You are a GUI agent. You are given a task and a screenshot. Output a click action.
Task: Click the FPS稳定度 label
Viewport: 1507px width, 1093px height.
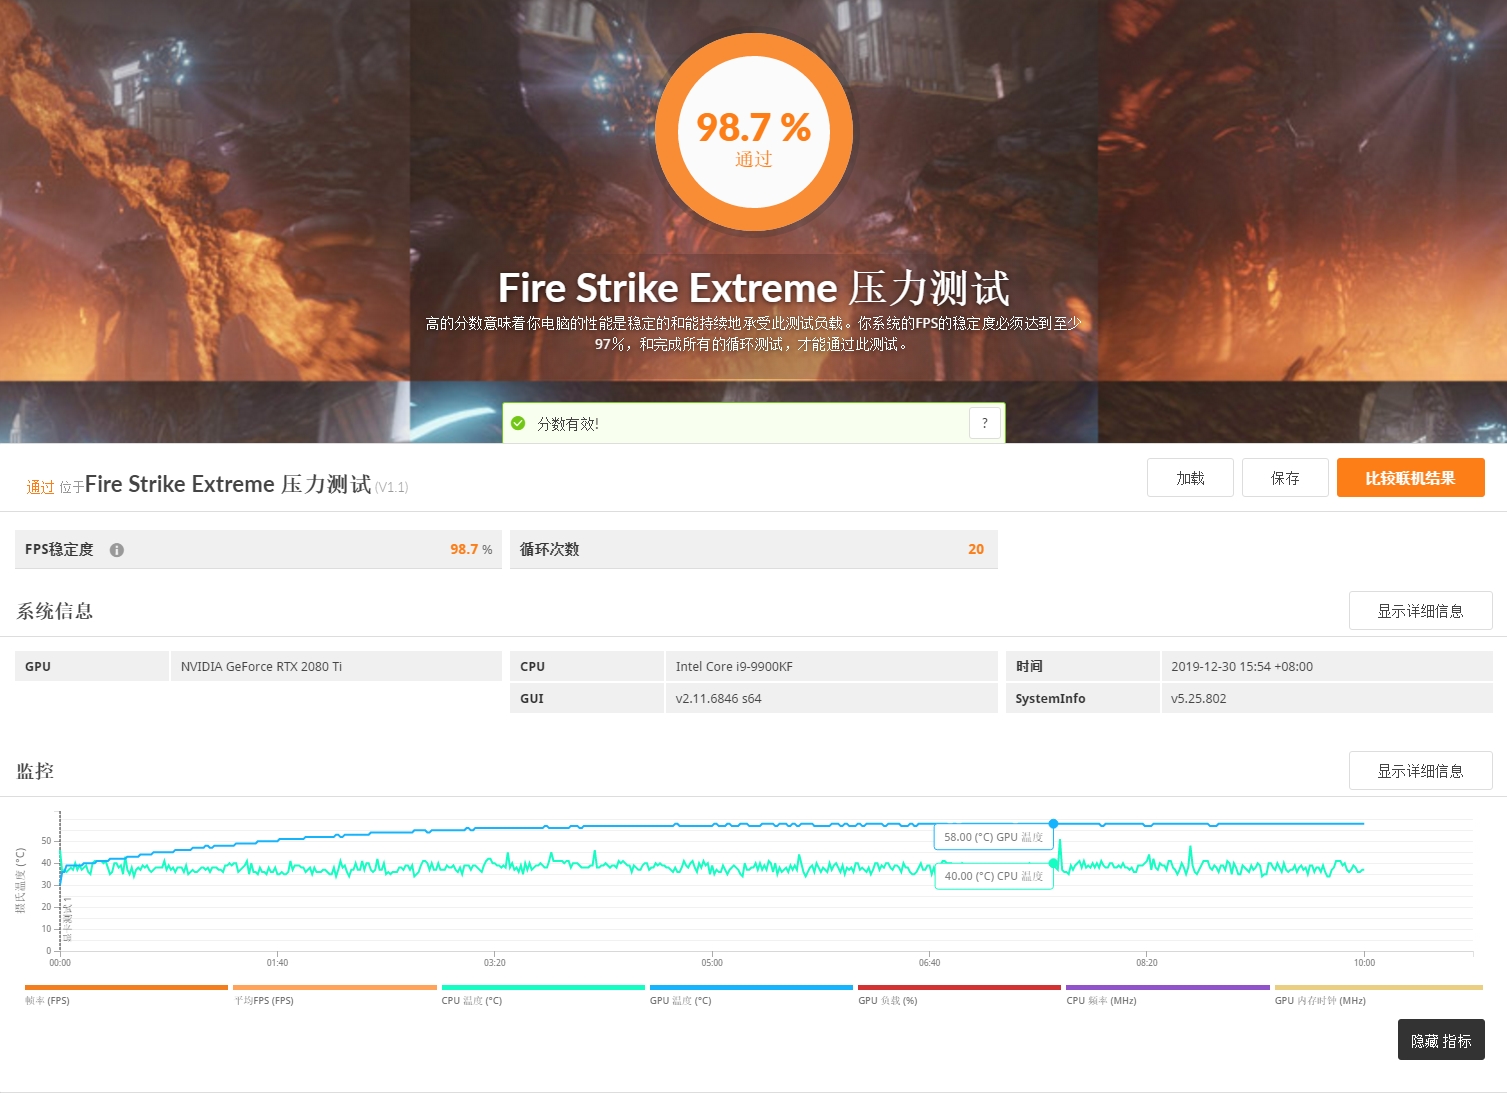coord(59,550)
